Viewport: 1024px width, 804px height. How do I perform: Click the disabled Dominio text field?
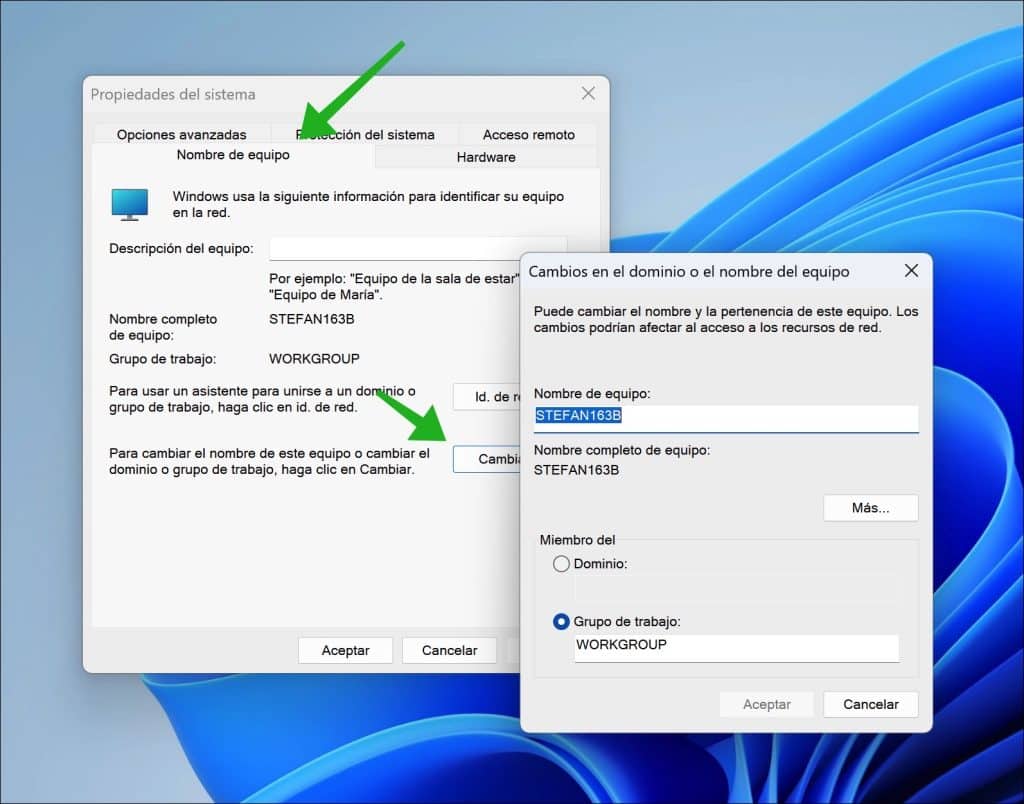point(737,590)
